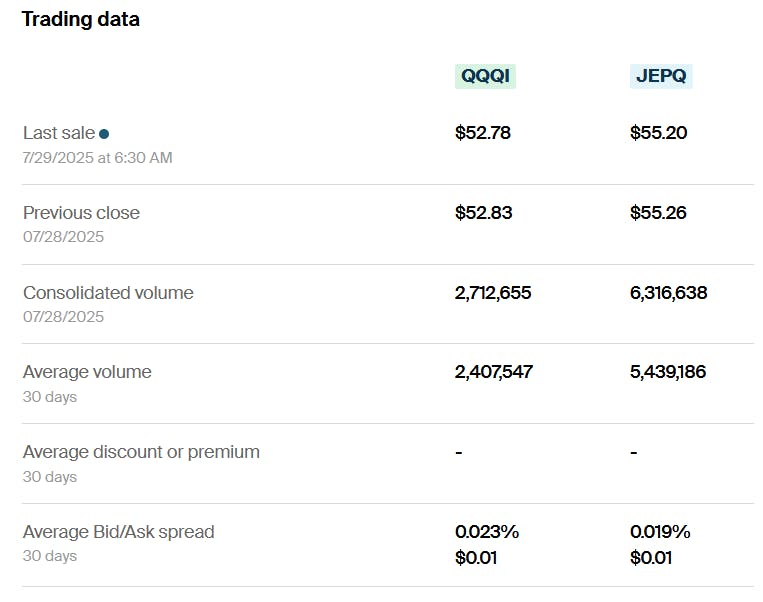
Task: Click the Average discount or premium label
Action: click(x=141, y=452)
